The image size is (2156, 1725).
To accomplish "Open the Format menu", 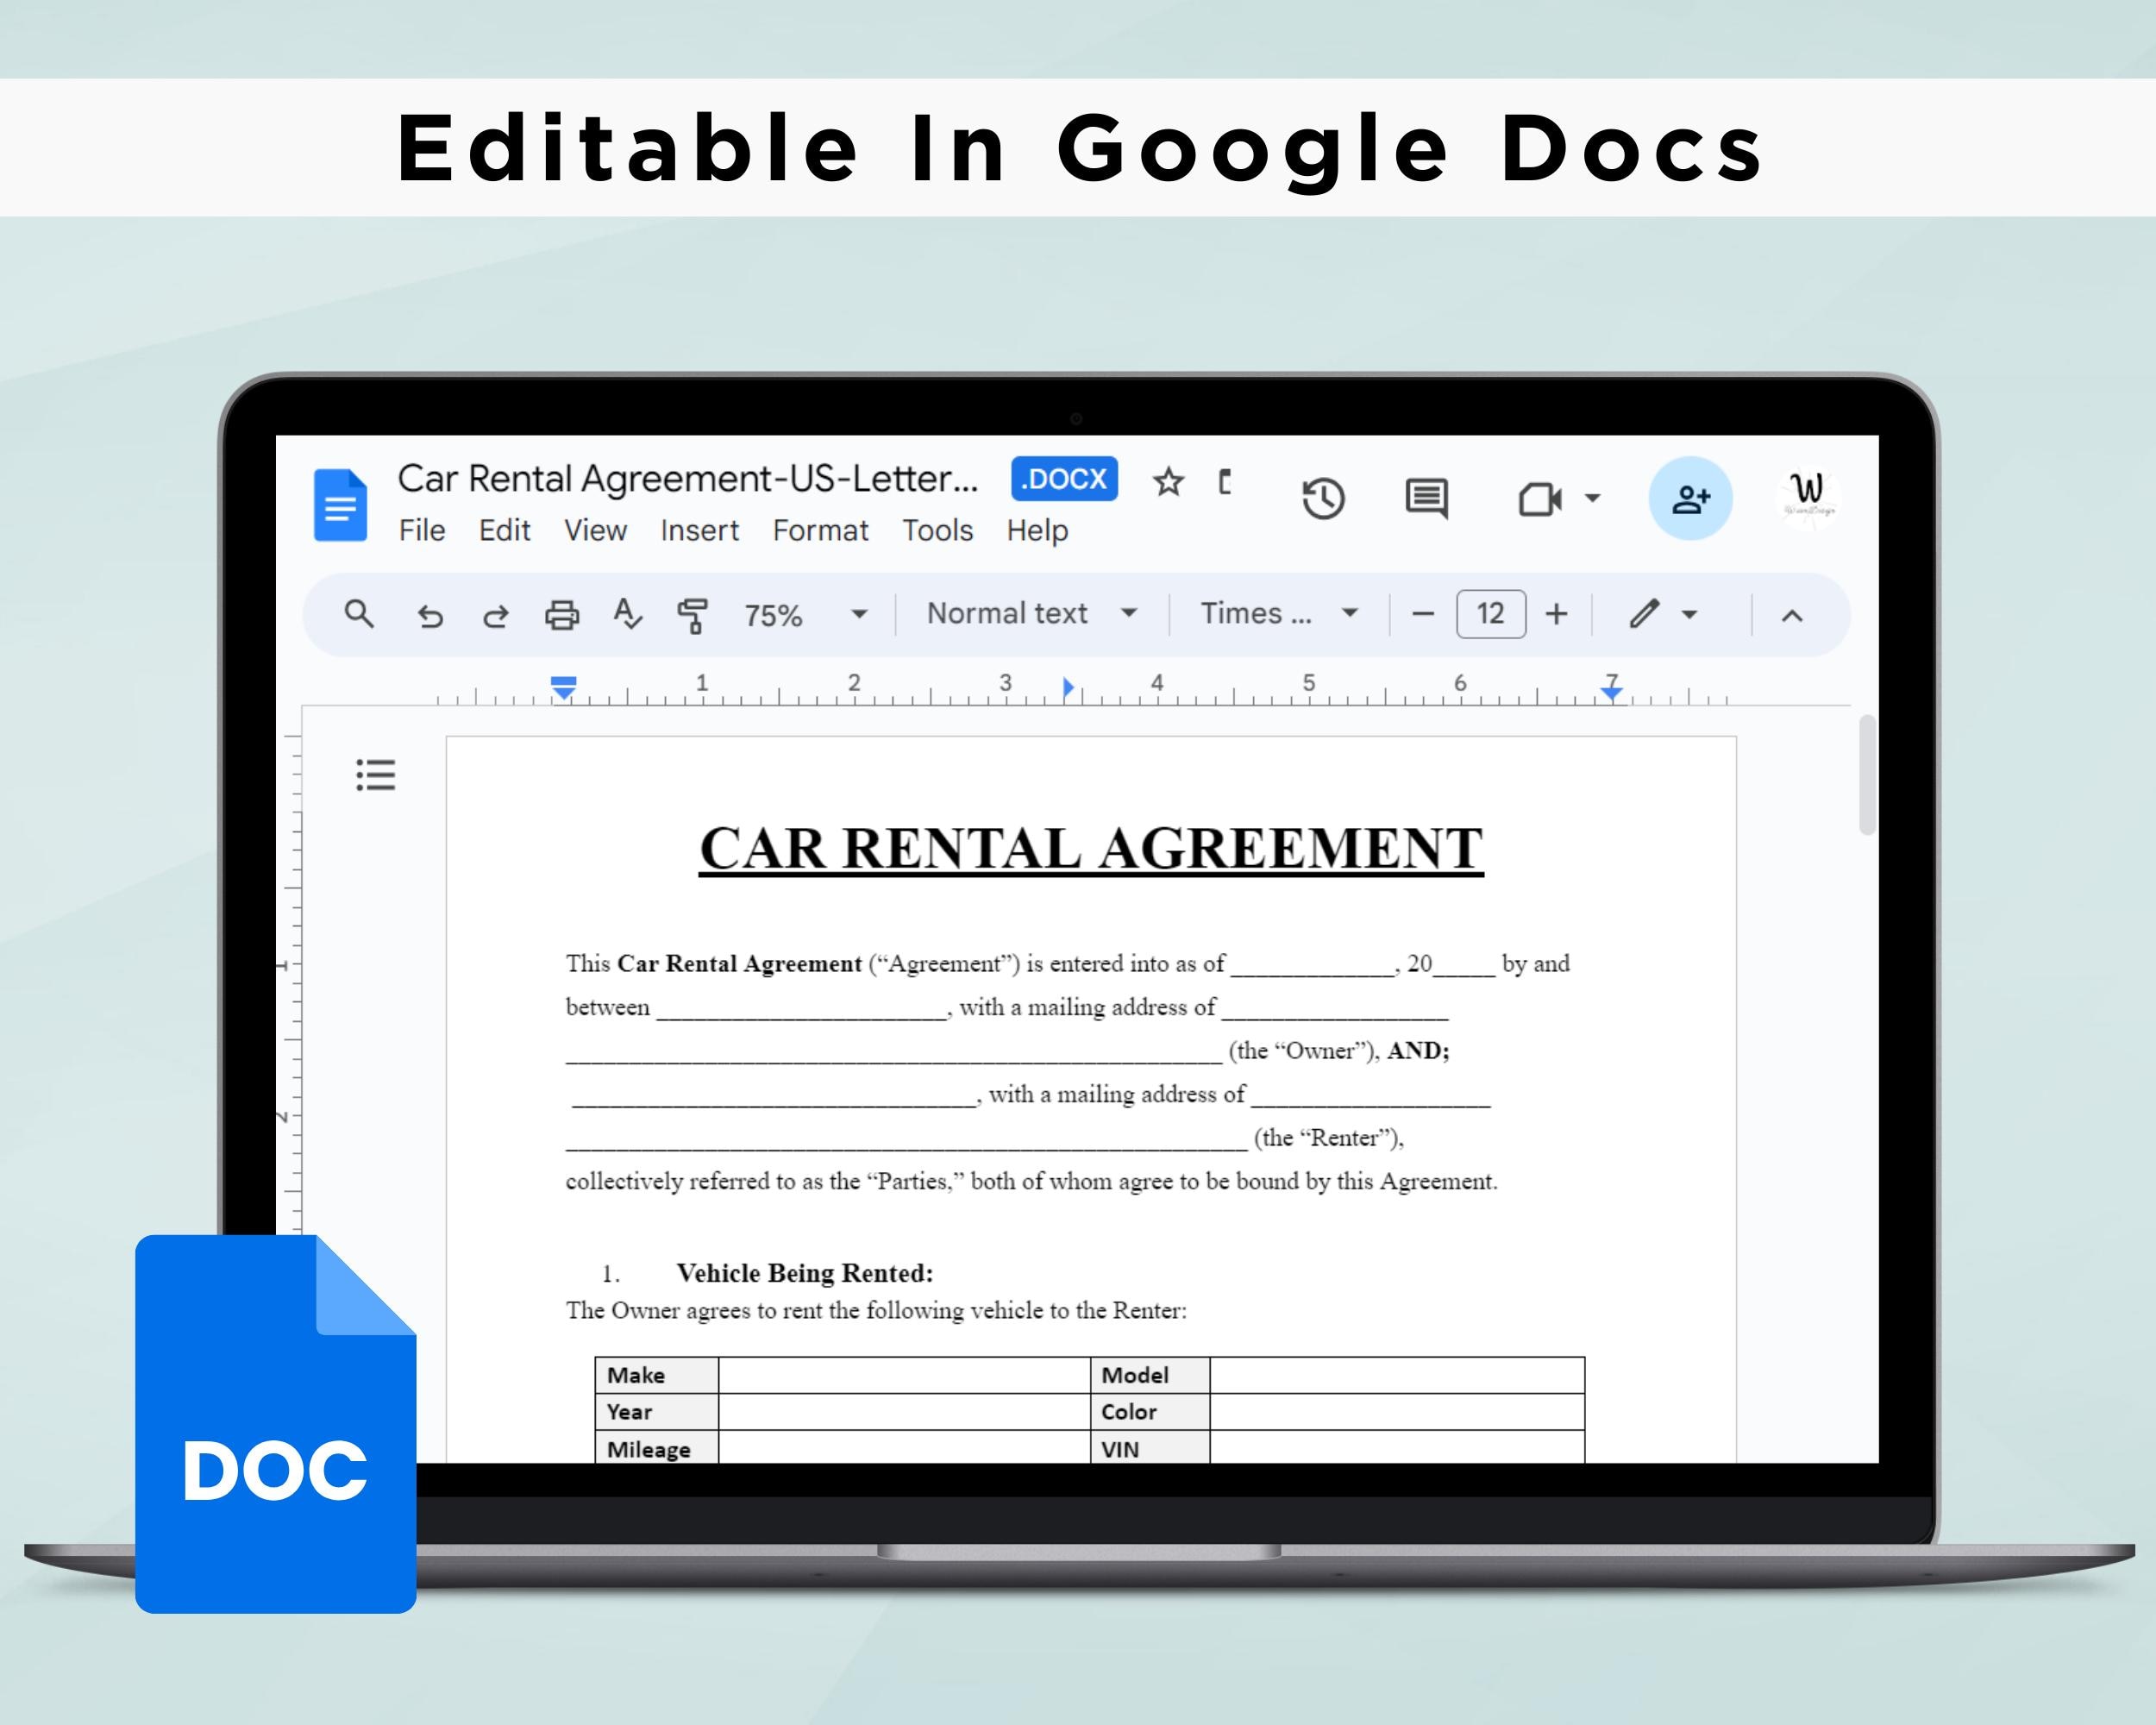I will point(820,531).
